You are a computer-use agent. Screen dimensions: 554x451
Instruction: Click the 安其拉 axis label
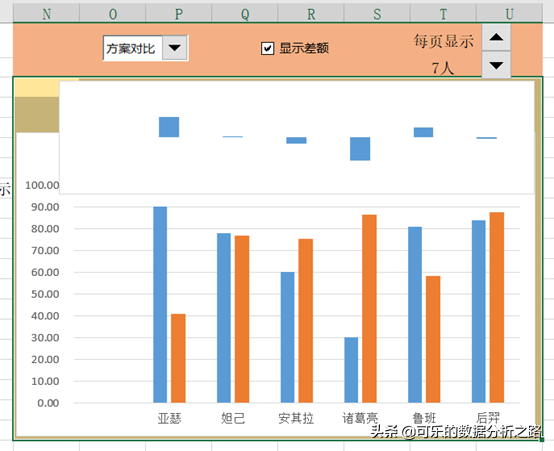pos(296,418)
